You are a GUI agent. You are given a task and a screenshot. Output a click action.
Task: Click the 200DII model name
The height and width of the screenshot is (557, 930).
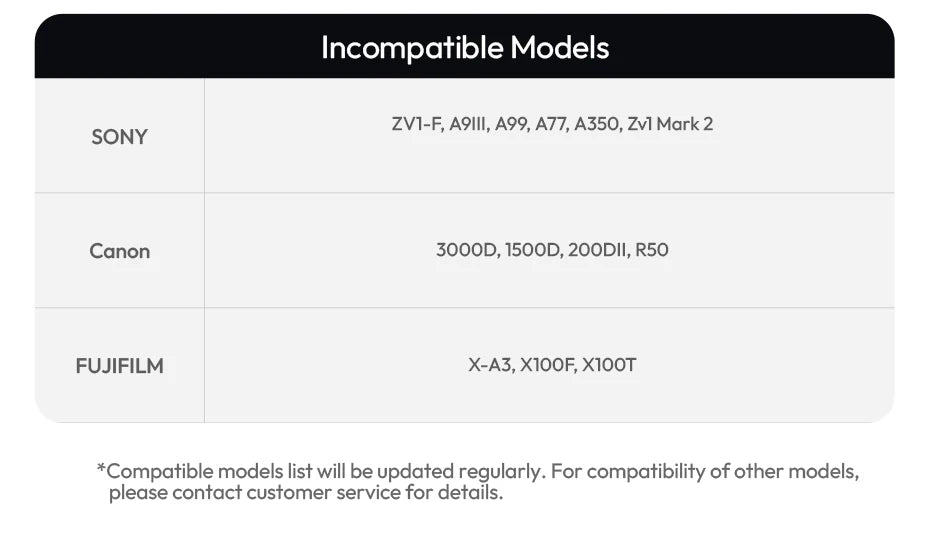(598, 250)
